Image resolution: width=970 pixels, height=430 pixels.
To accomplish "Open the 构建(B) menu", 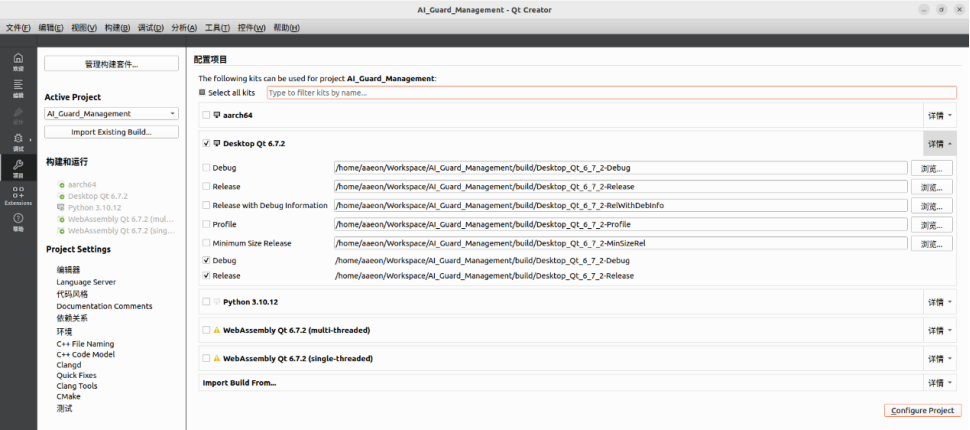I will click(x=118, y=28).
